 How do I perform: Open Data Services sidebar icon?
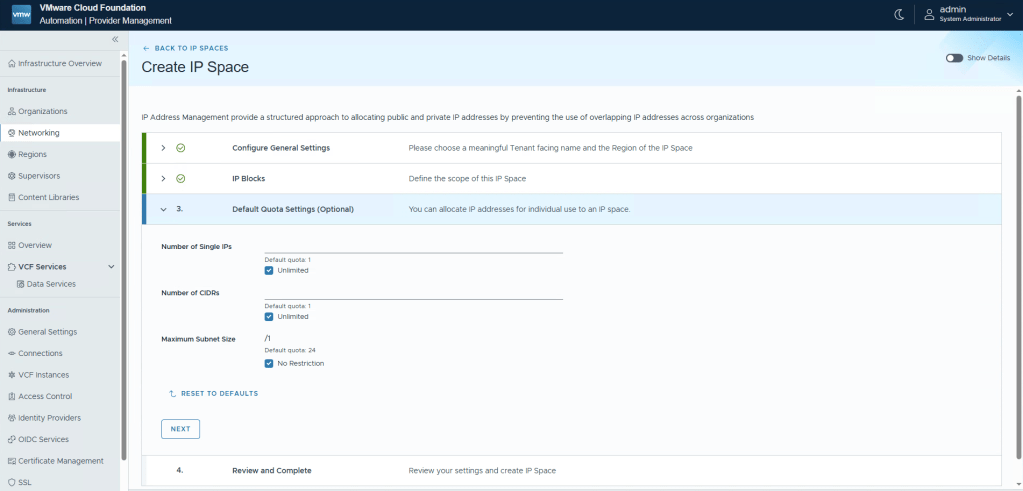click(x=21, y=284)
